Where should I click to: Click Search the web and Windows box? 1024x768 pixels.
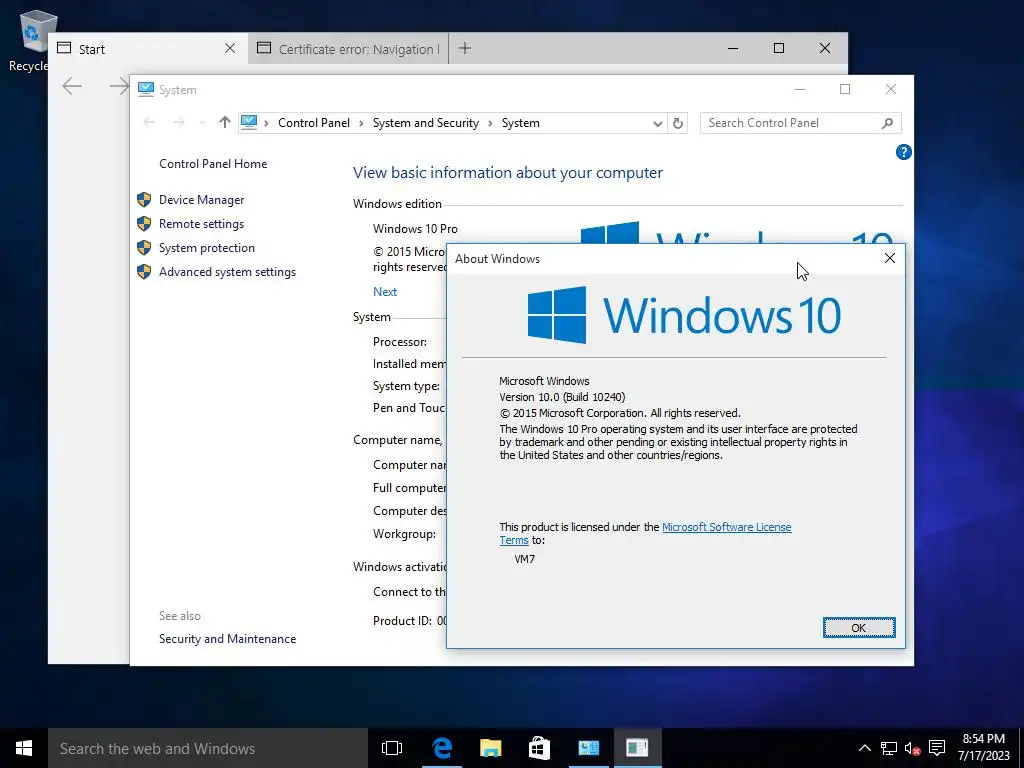208,748
